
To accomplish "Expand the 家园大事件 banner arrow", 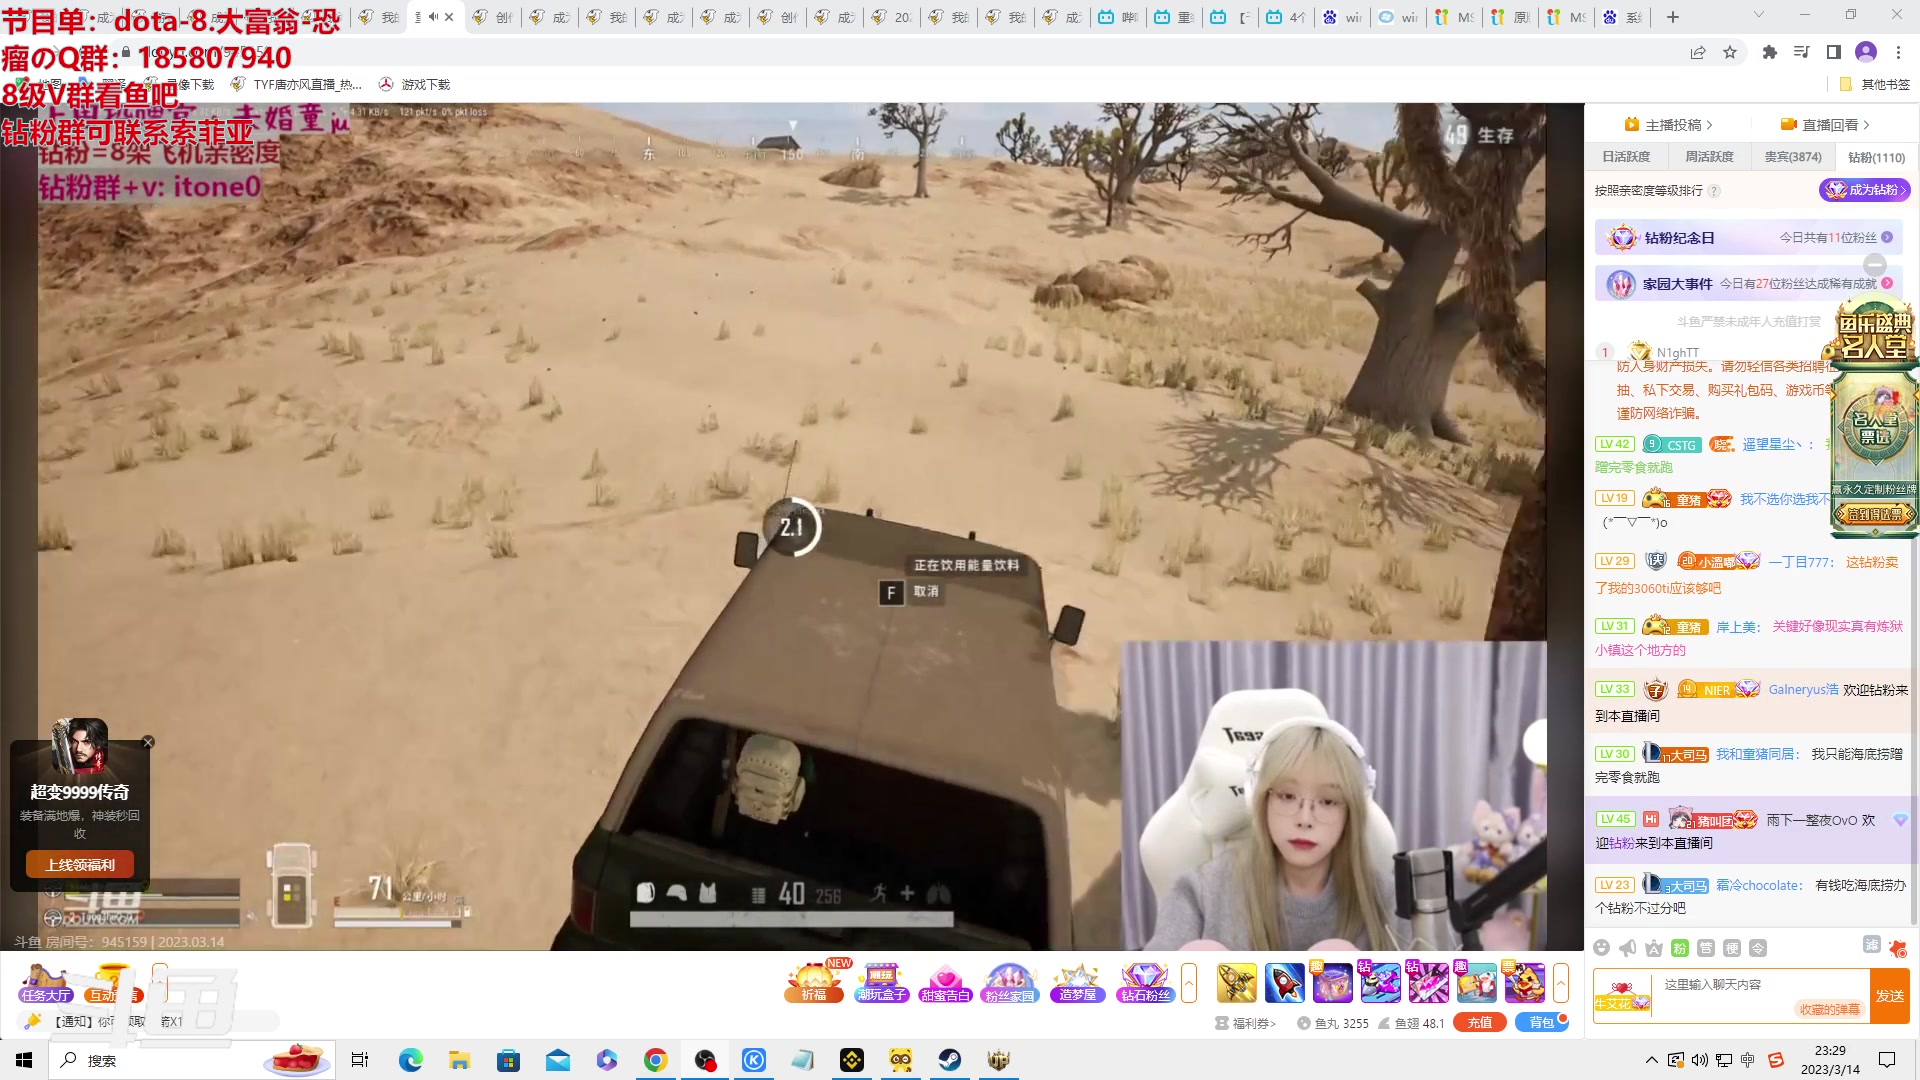I will [x=1887, y=284].
